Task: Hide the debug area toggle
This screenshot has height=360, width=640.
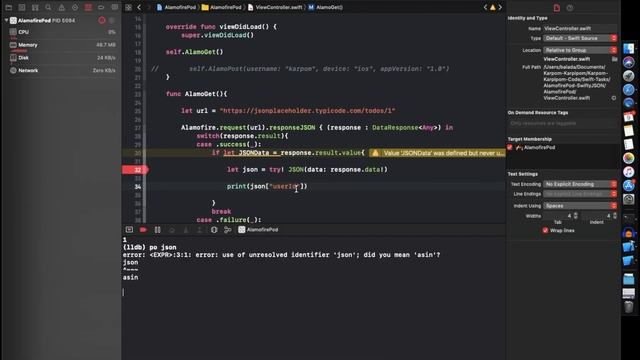Action: (x=129, y=230)
